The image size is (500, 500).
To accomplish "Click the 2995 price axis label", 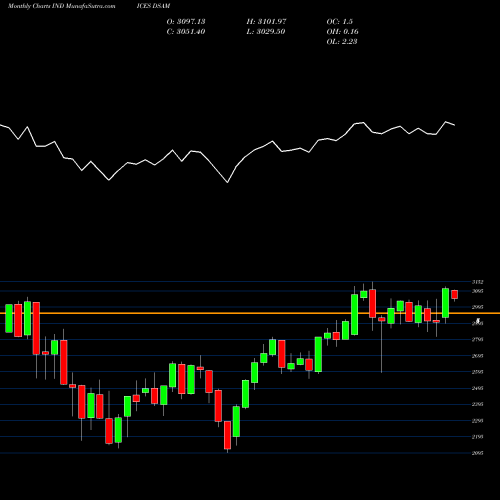I will (478, 307).
